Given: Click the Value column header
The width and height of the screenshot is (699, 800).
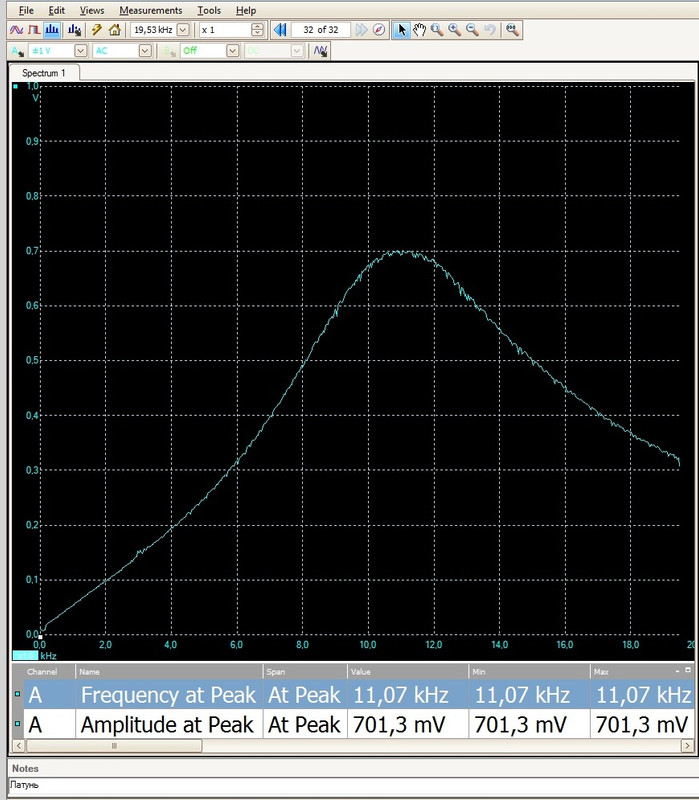Looking at the screenshot, I should 407,671.
